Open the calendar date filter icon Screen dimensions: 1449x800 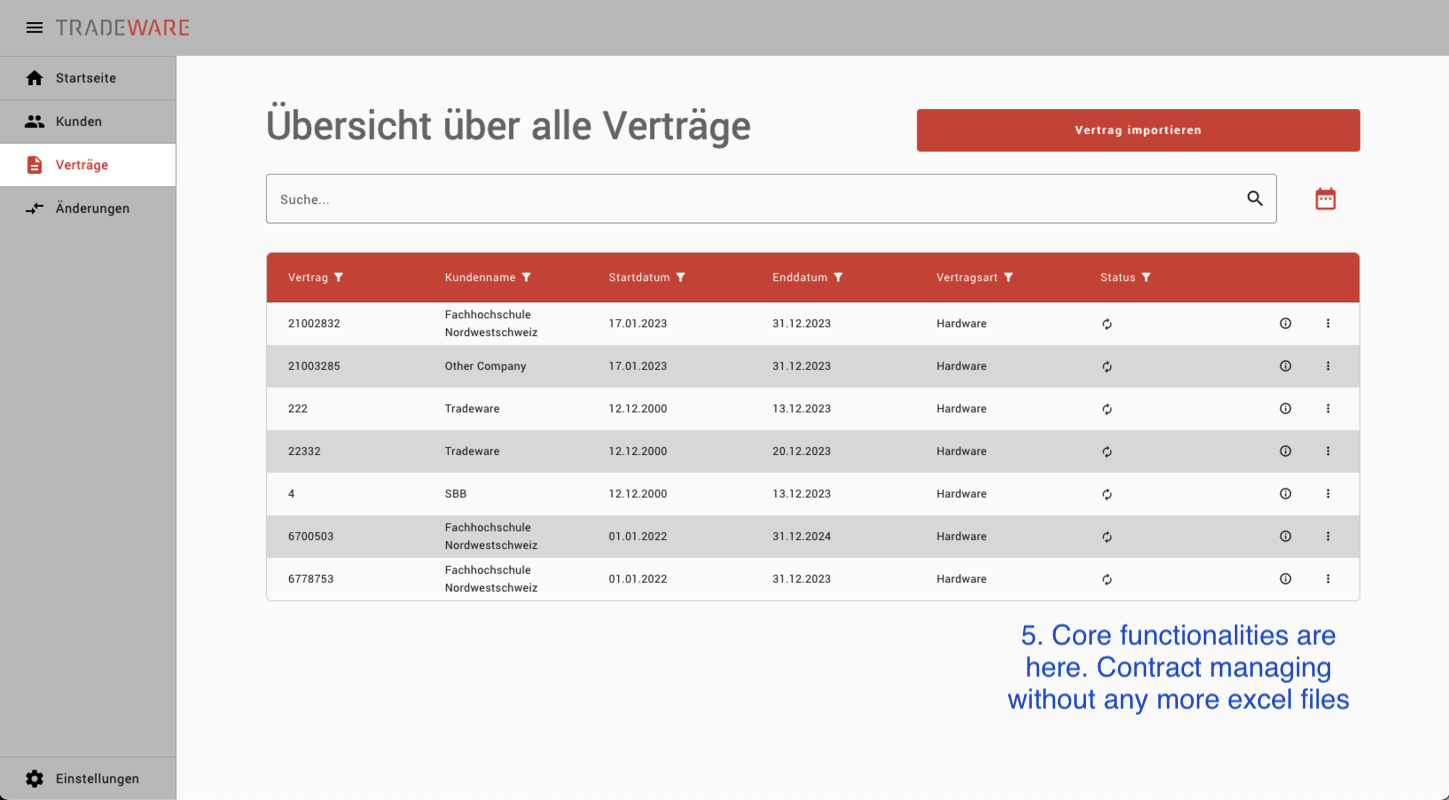coord(1325,199)
